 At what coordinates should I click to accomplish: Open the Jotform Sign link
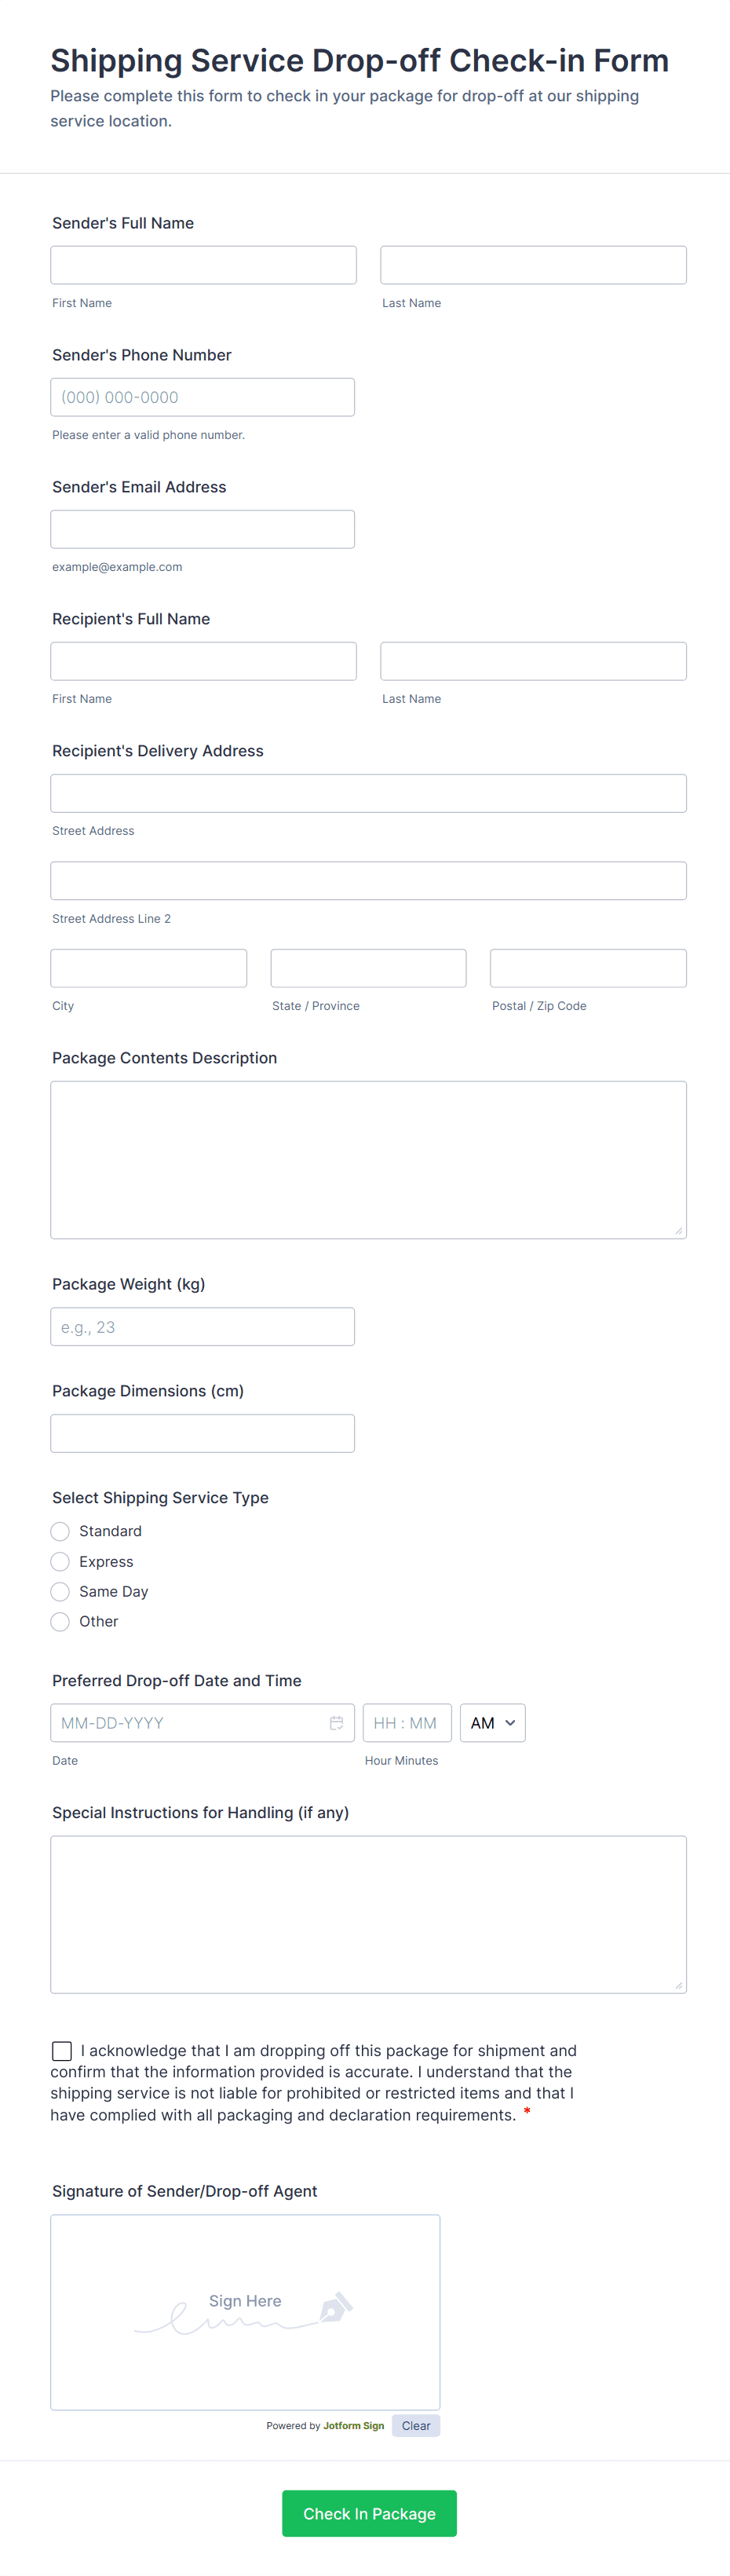(x=353, y=2425)
